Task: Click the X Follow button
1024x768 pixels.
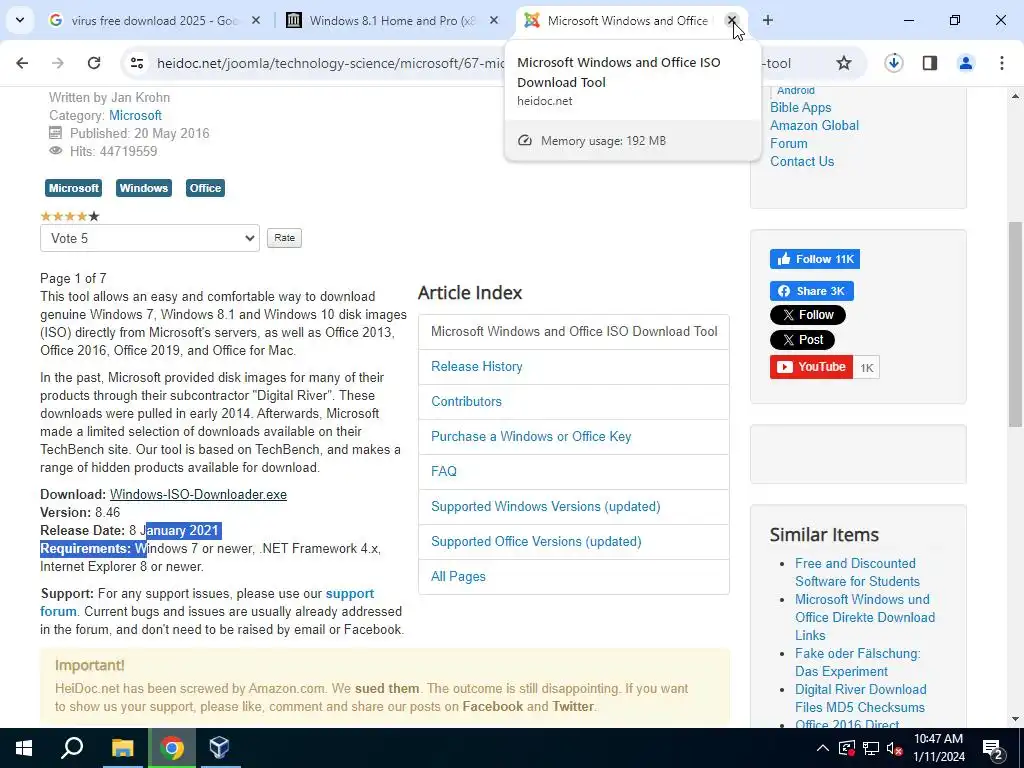Action: point(807,315)
